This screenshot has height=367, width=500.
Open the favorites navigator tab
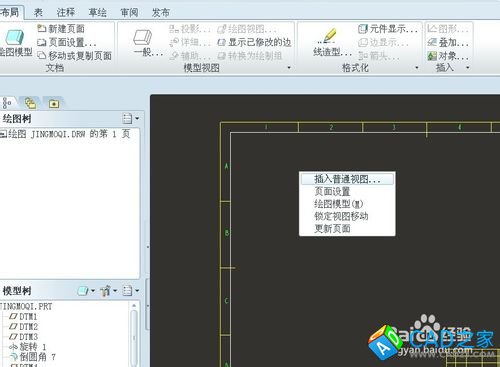point(54,104)
